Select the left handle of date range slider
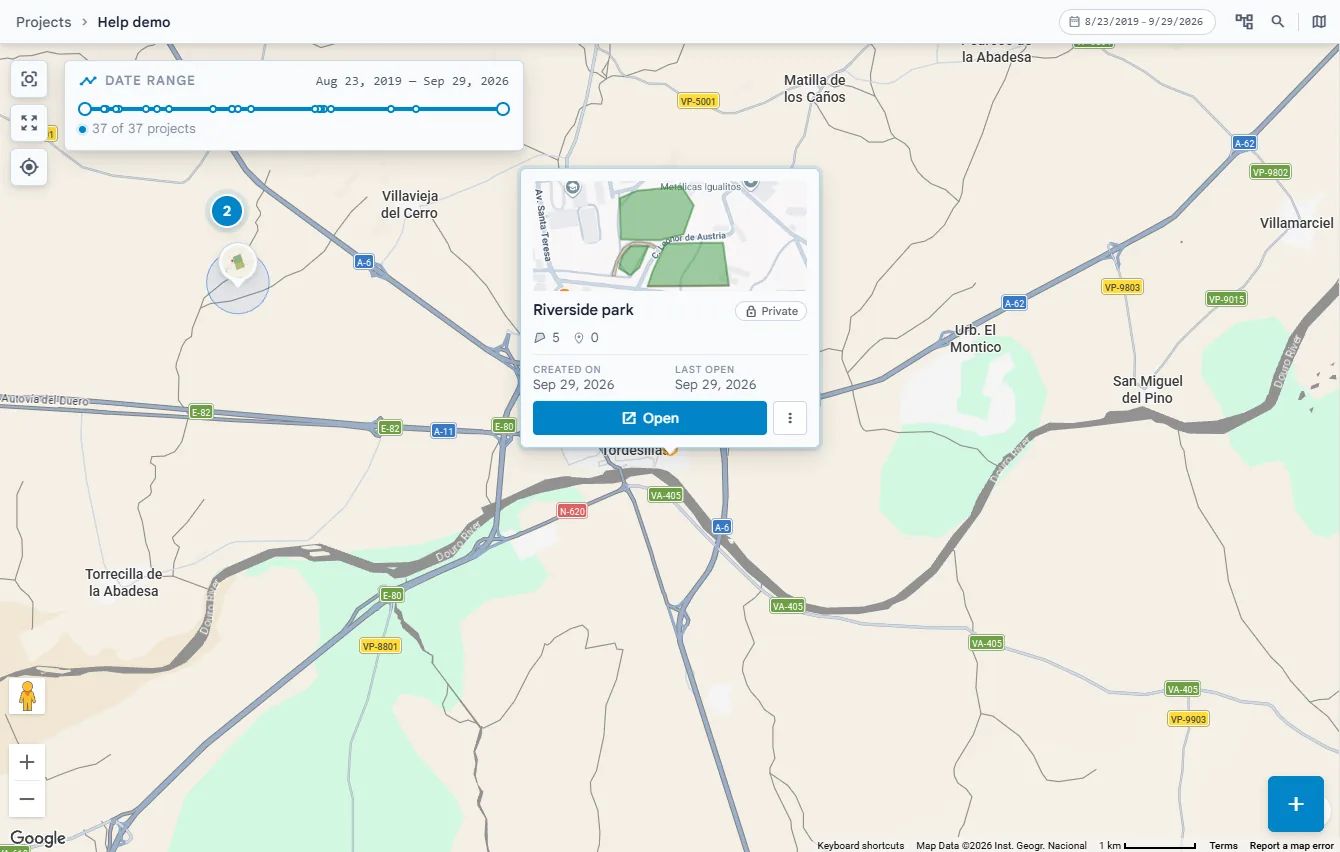The height and width of the screenshot is (852, 1340). point(85,109)
